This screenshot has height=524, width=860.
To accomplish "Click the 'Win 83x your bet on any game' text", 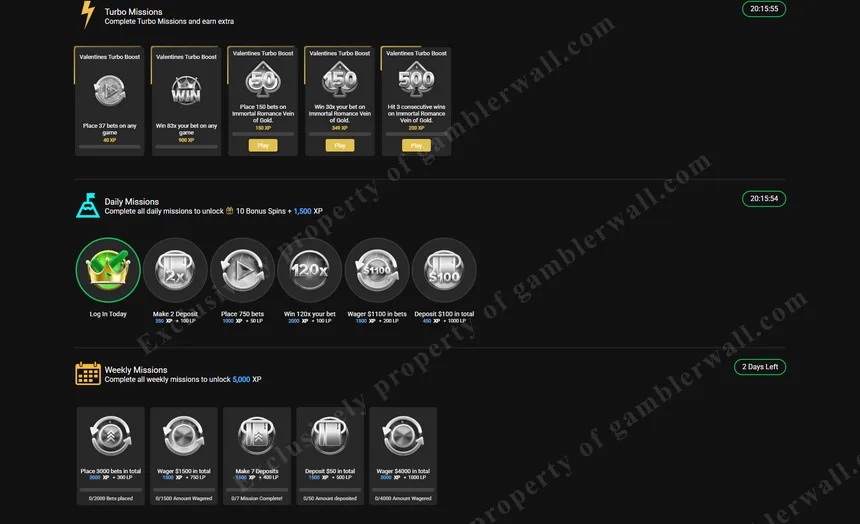I will (186, 129).
